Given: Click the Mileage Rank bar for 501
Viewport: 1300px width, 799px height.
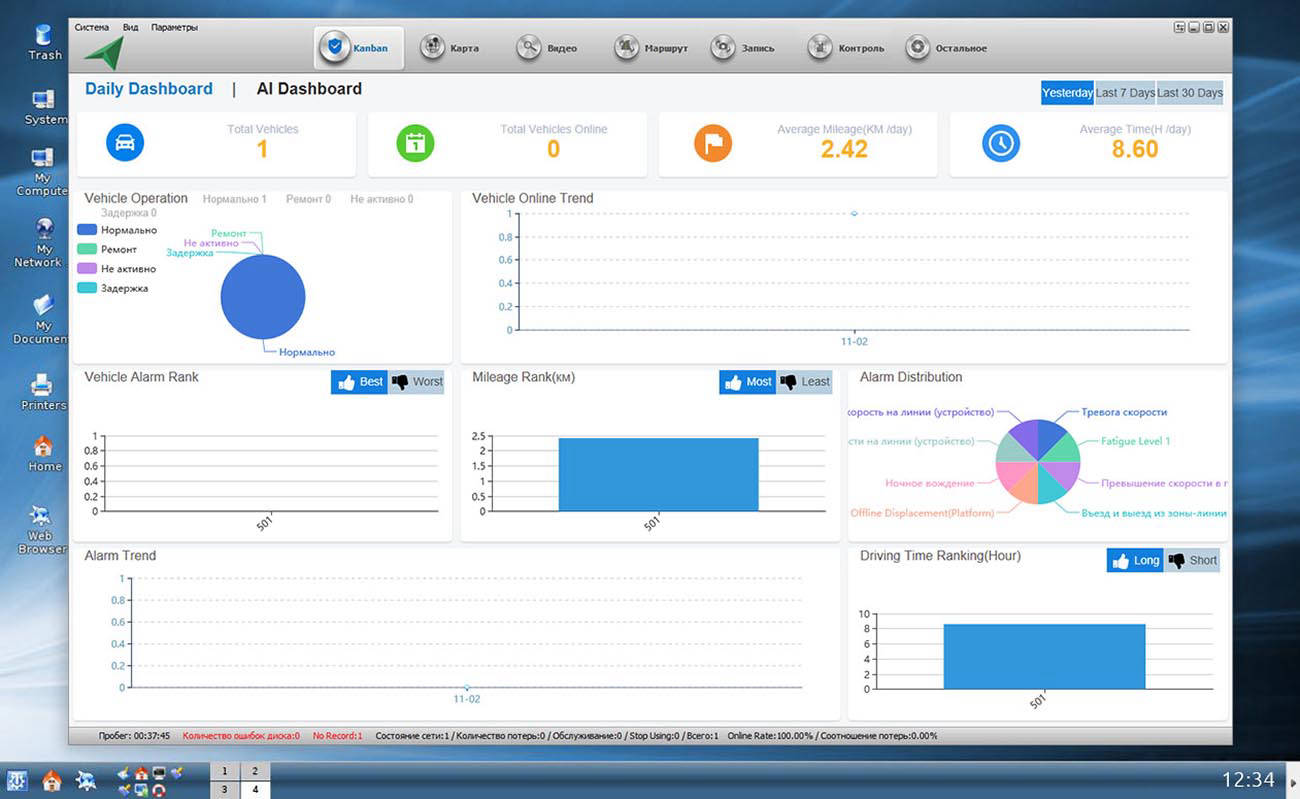Looking at the screenshot, I should click(x=658, y=474).
